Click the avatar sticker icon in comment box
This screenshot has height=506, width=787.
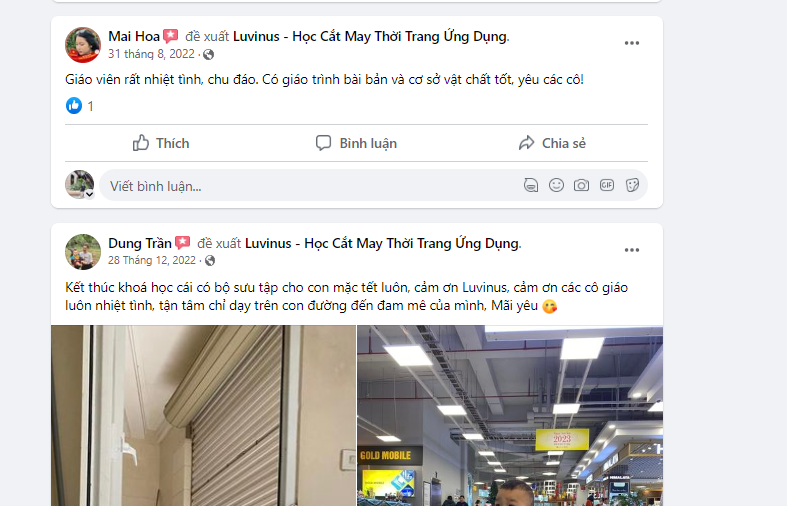coord(531,185)
